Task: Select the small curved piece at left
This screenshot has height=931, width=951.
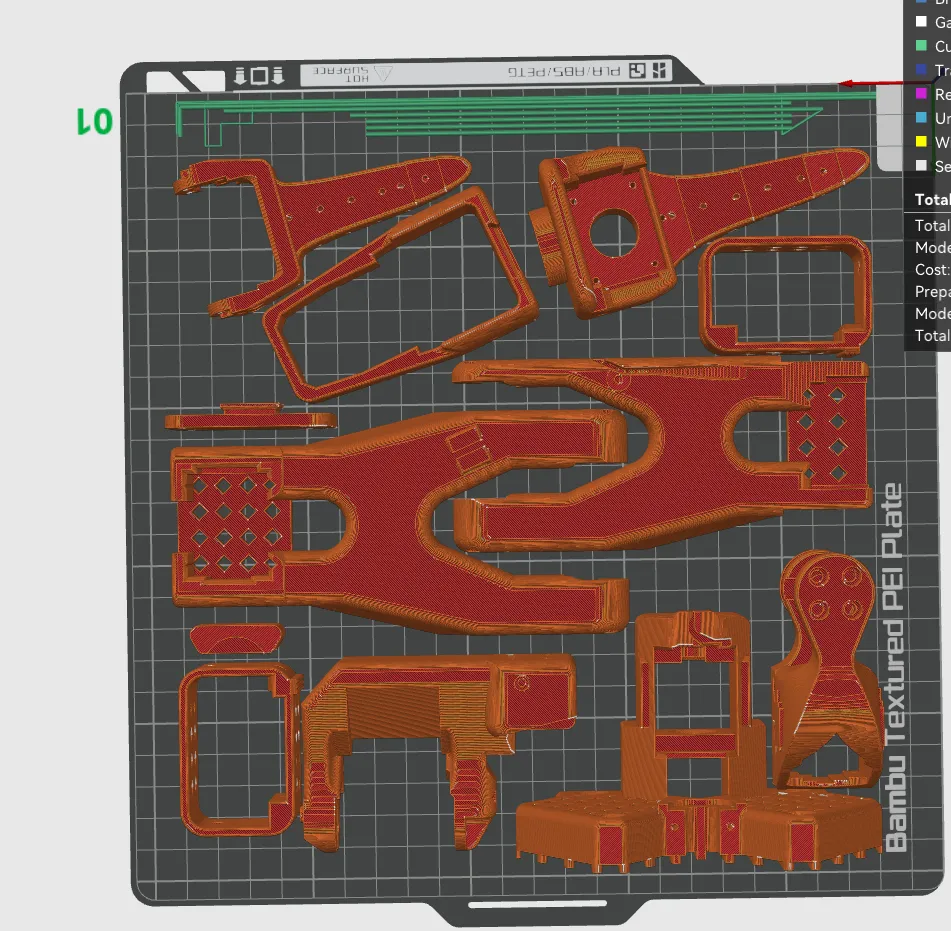Action: point(237,638)
